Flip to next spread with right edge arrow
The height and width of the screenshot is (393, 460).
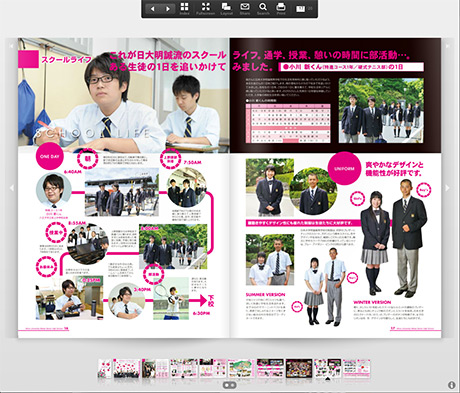(x=447, y=188)
